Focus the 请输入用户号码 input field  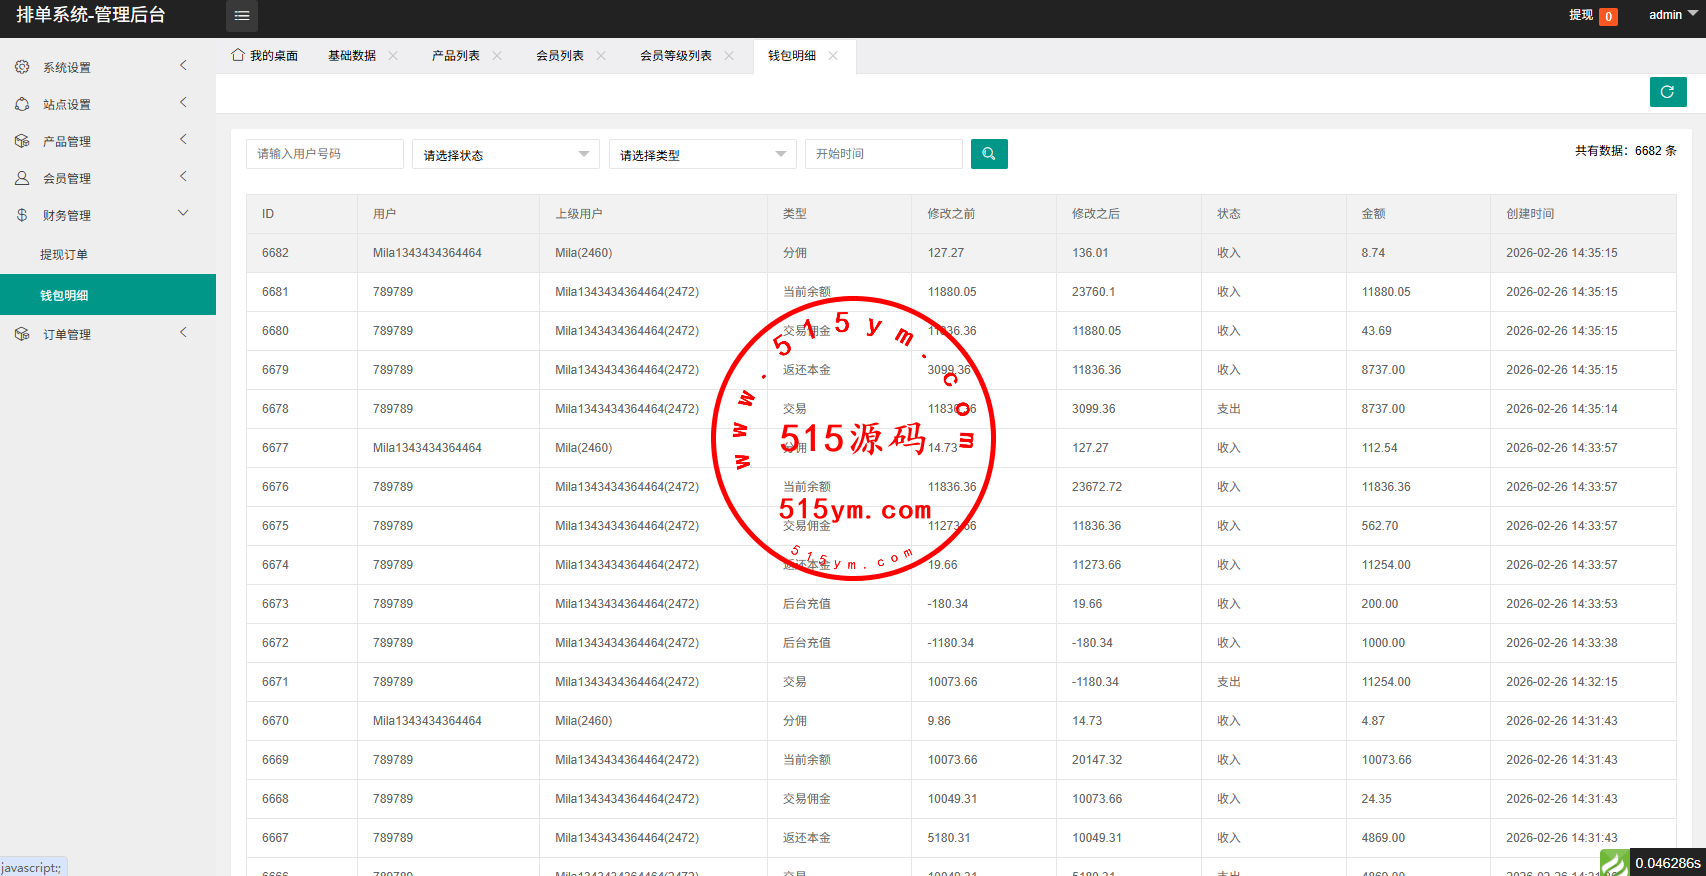(x=324, y=154)
